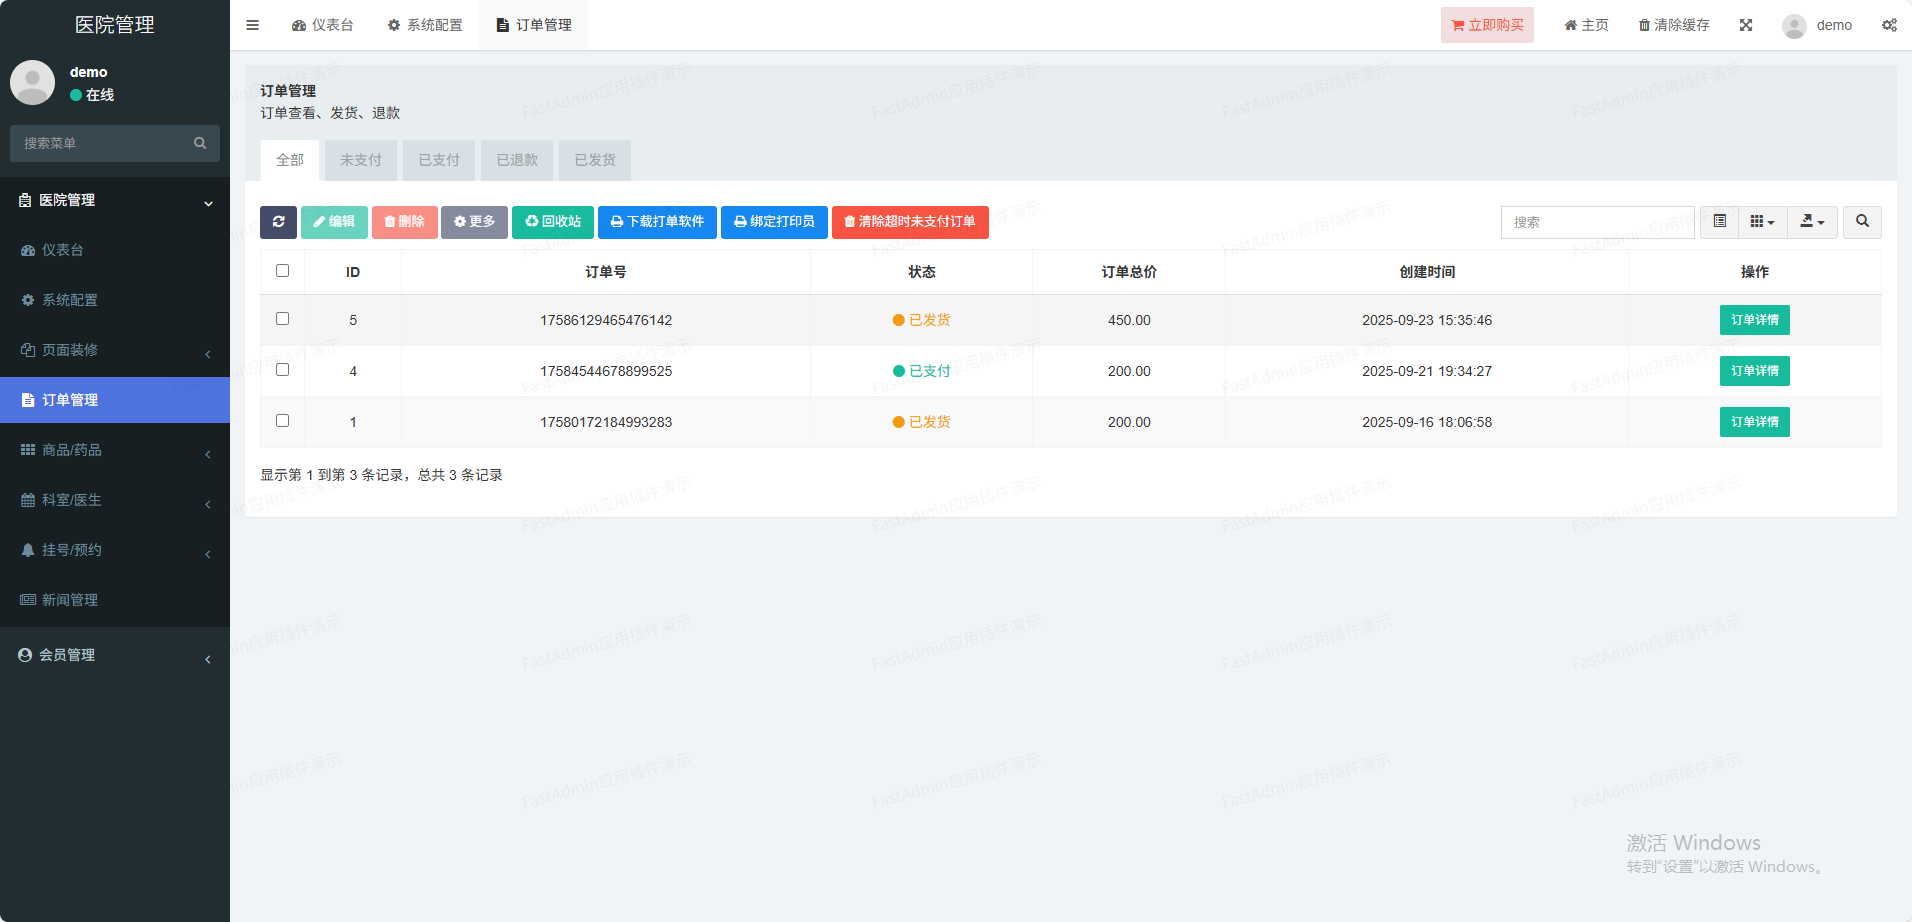1912x922 pixels.
Task: Click the search magnifier button beside table tools
Action: (x=1862, y=222)
